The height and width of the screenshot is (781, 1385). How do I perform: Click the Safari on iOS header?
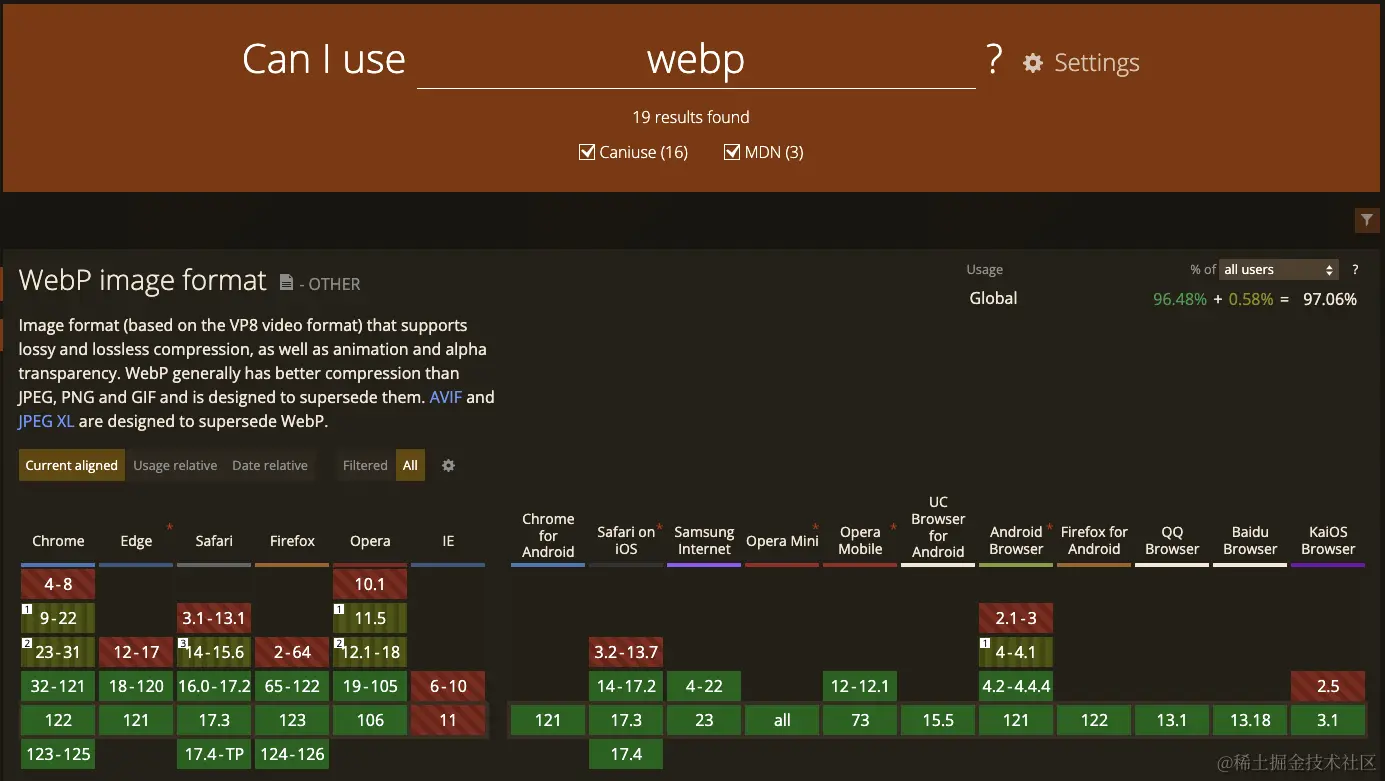[626, 540]
